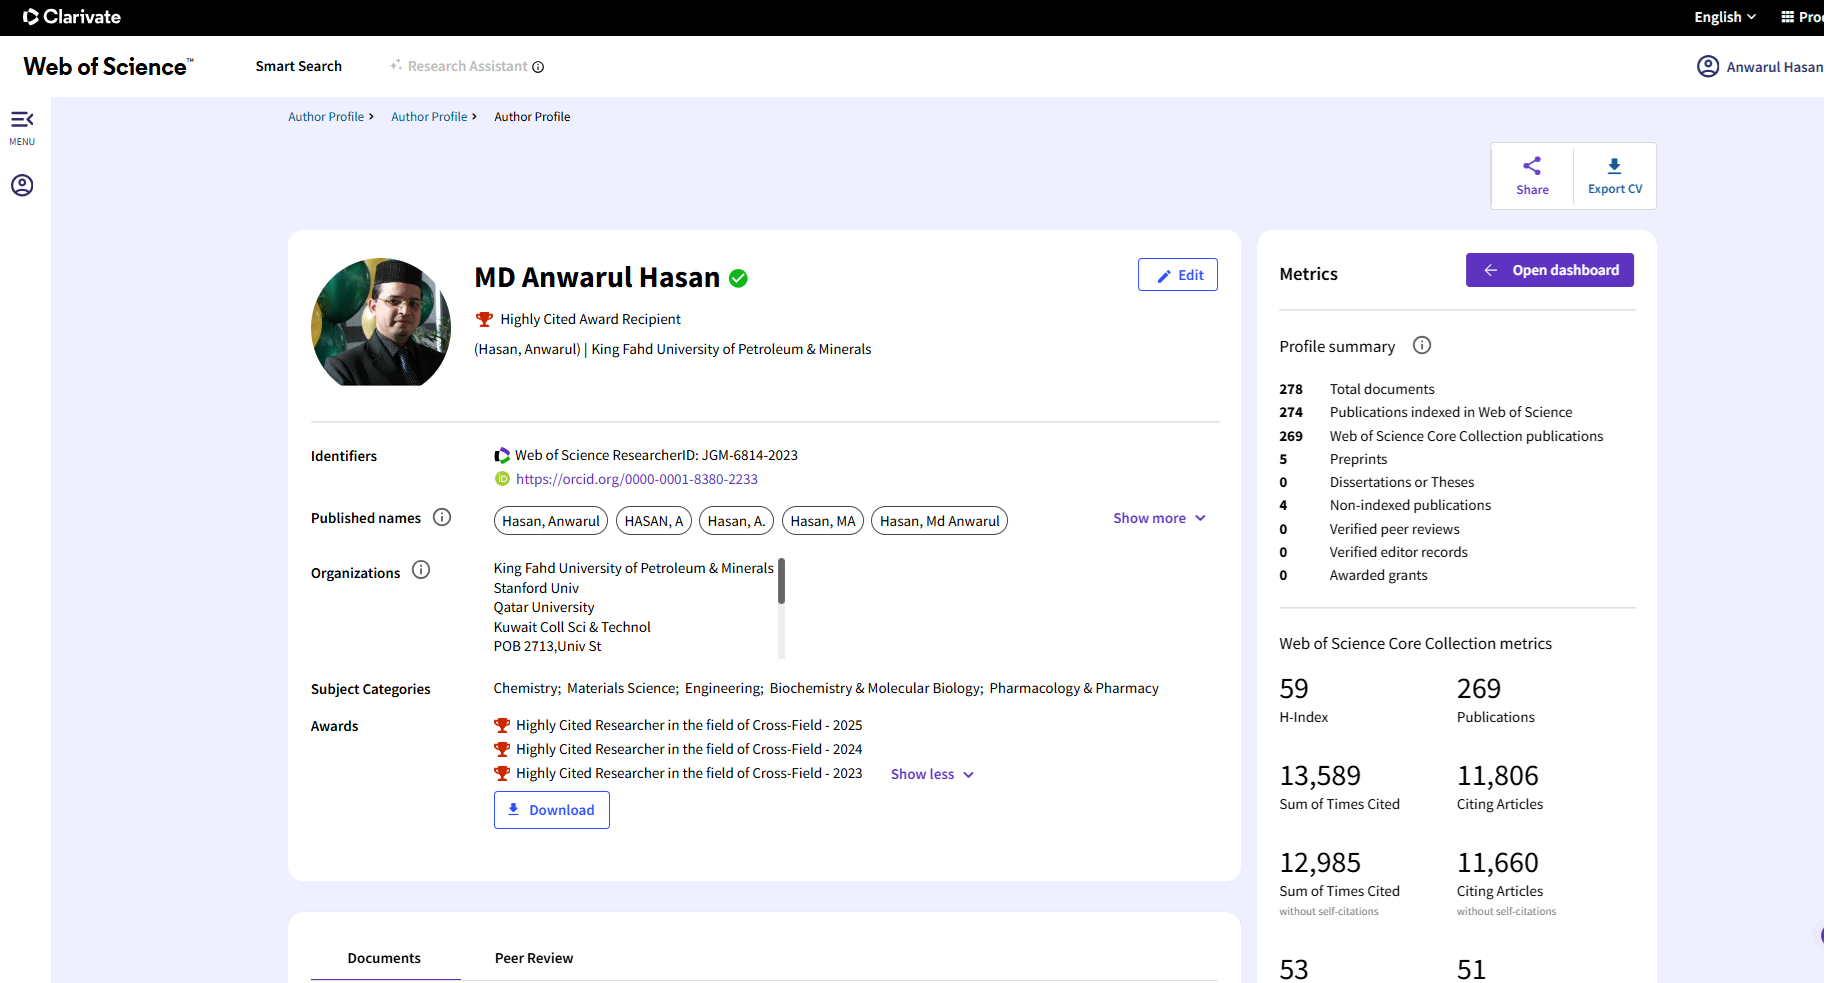The image size is (1832, 983).
Task: Click the author profile photo
Action: [381, 322]
